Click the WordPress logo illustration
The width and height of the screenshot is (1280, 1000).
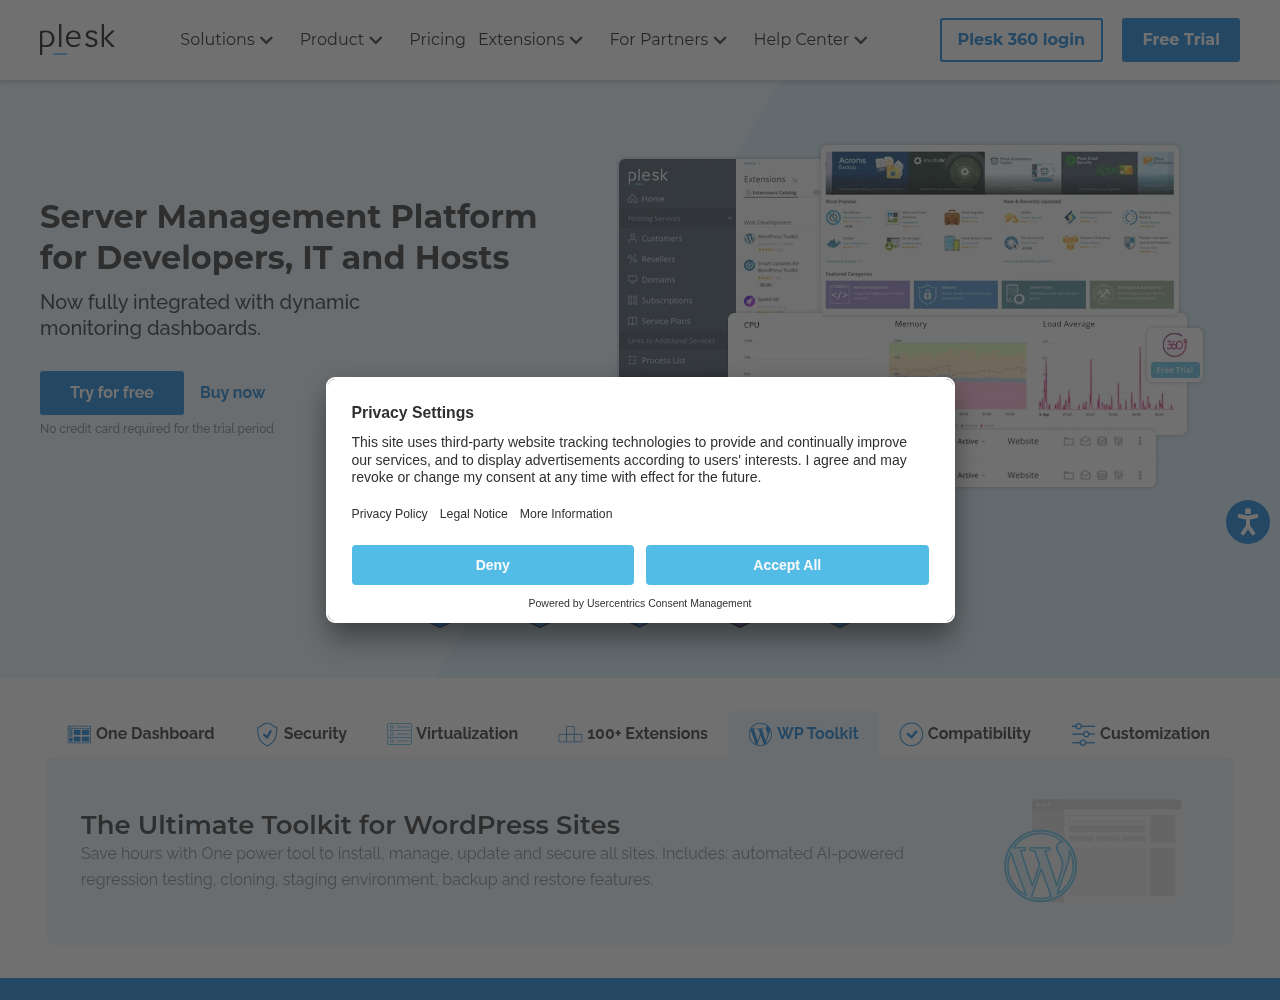[x=1040, y=866]
